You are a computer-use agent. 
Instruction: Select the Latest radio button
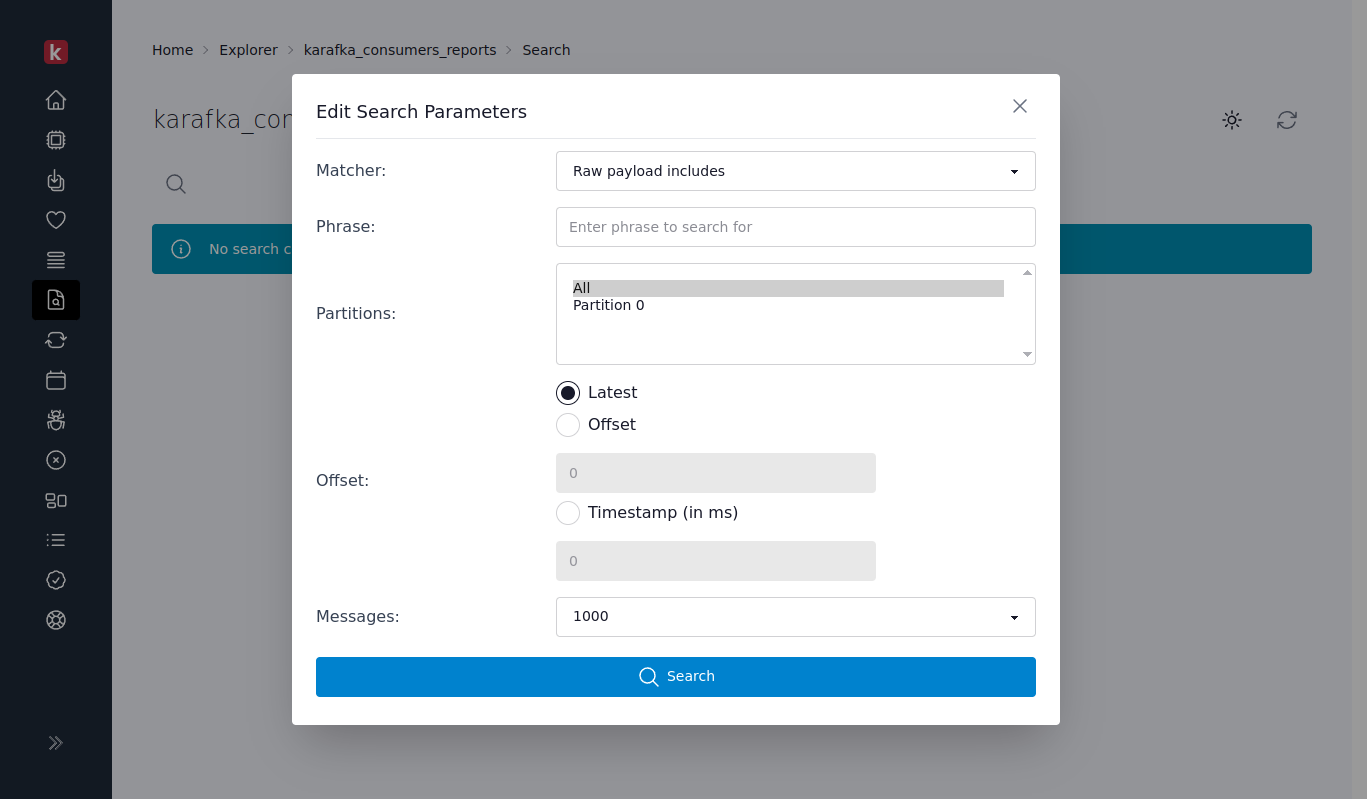(x=568, y=393)
